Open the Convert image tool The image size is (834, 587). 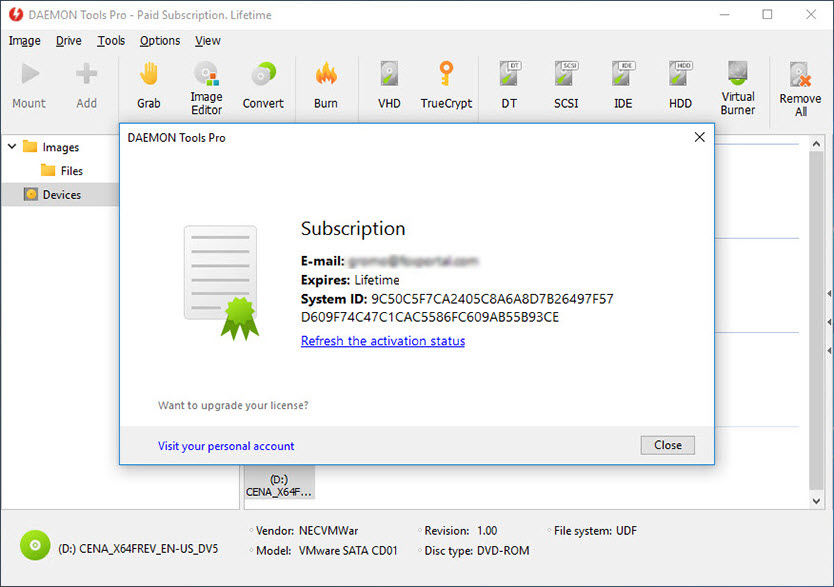[263, 85]
